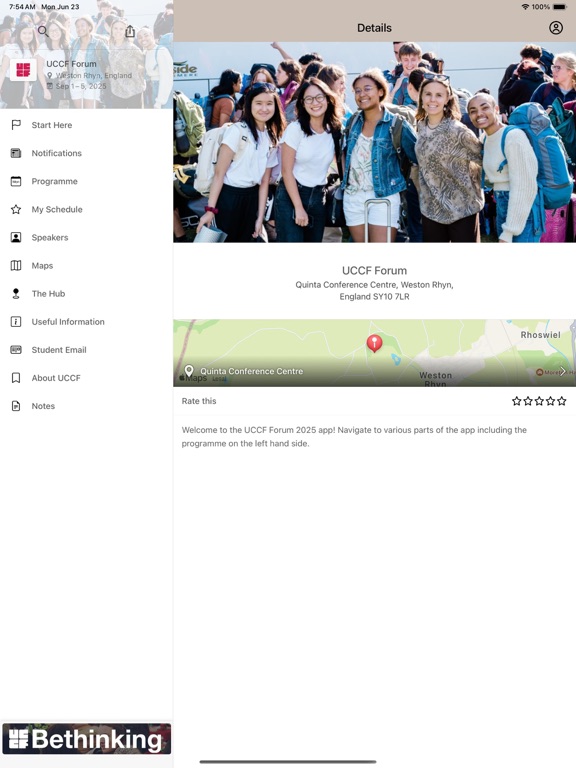The image size is (576, 768).
Task: Tap the Rhoswiel map label
Action: (540, 335)
